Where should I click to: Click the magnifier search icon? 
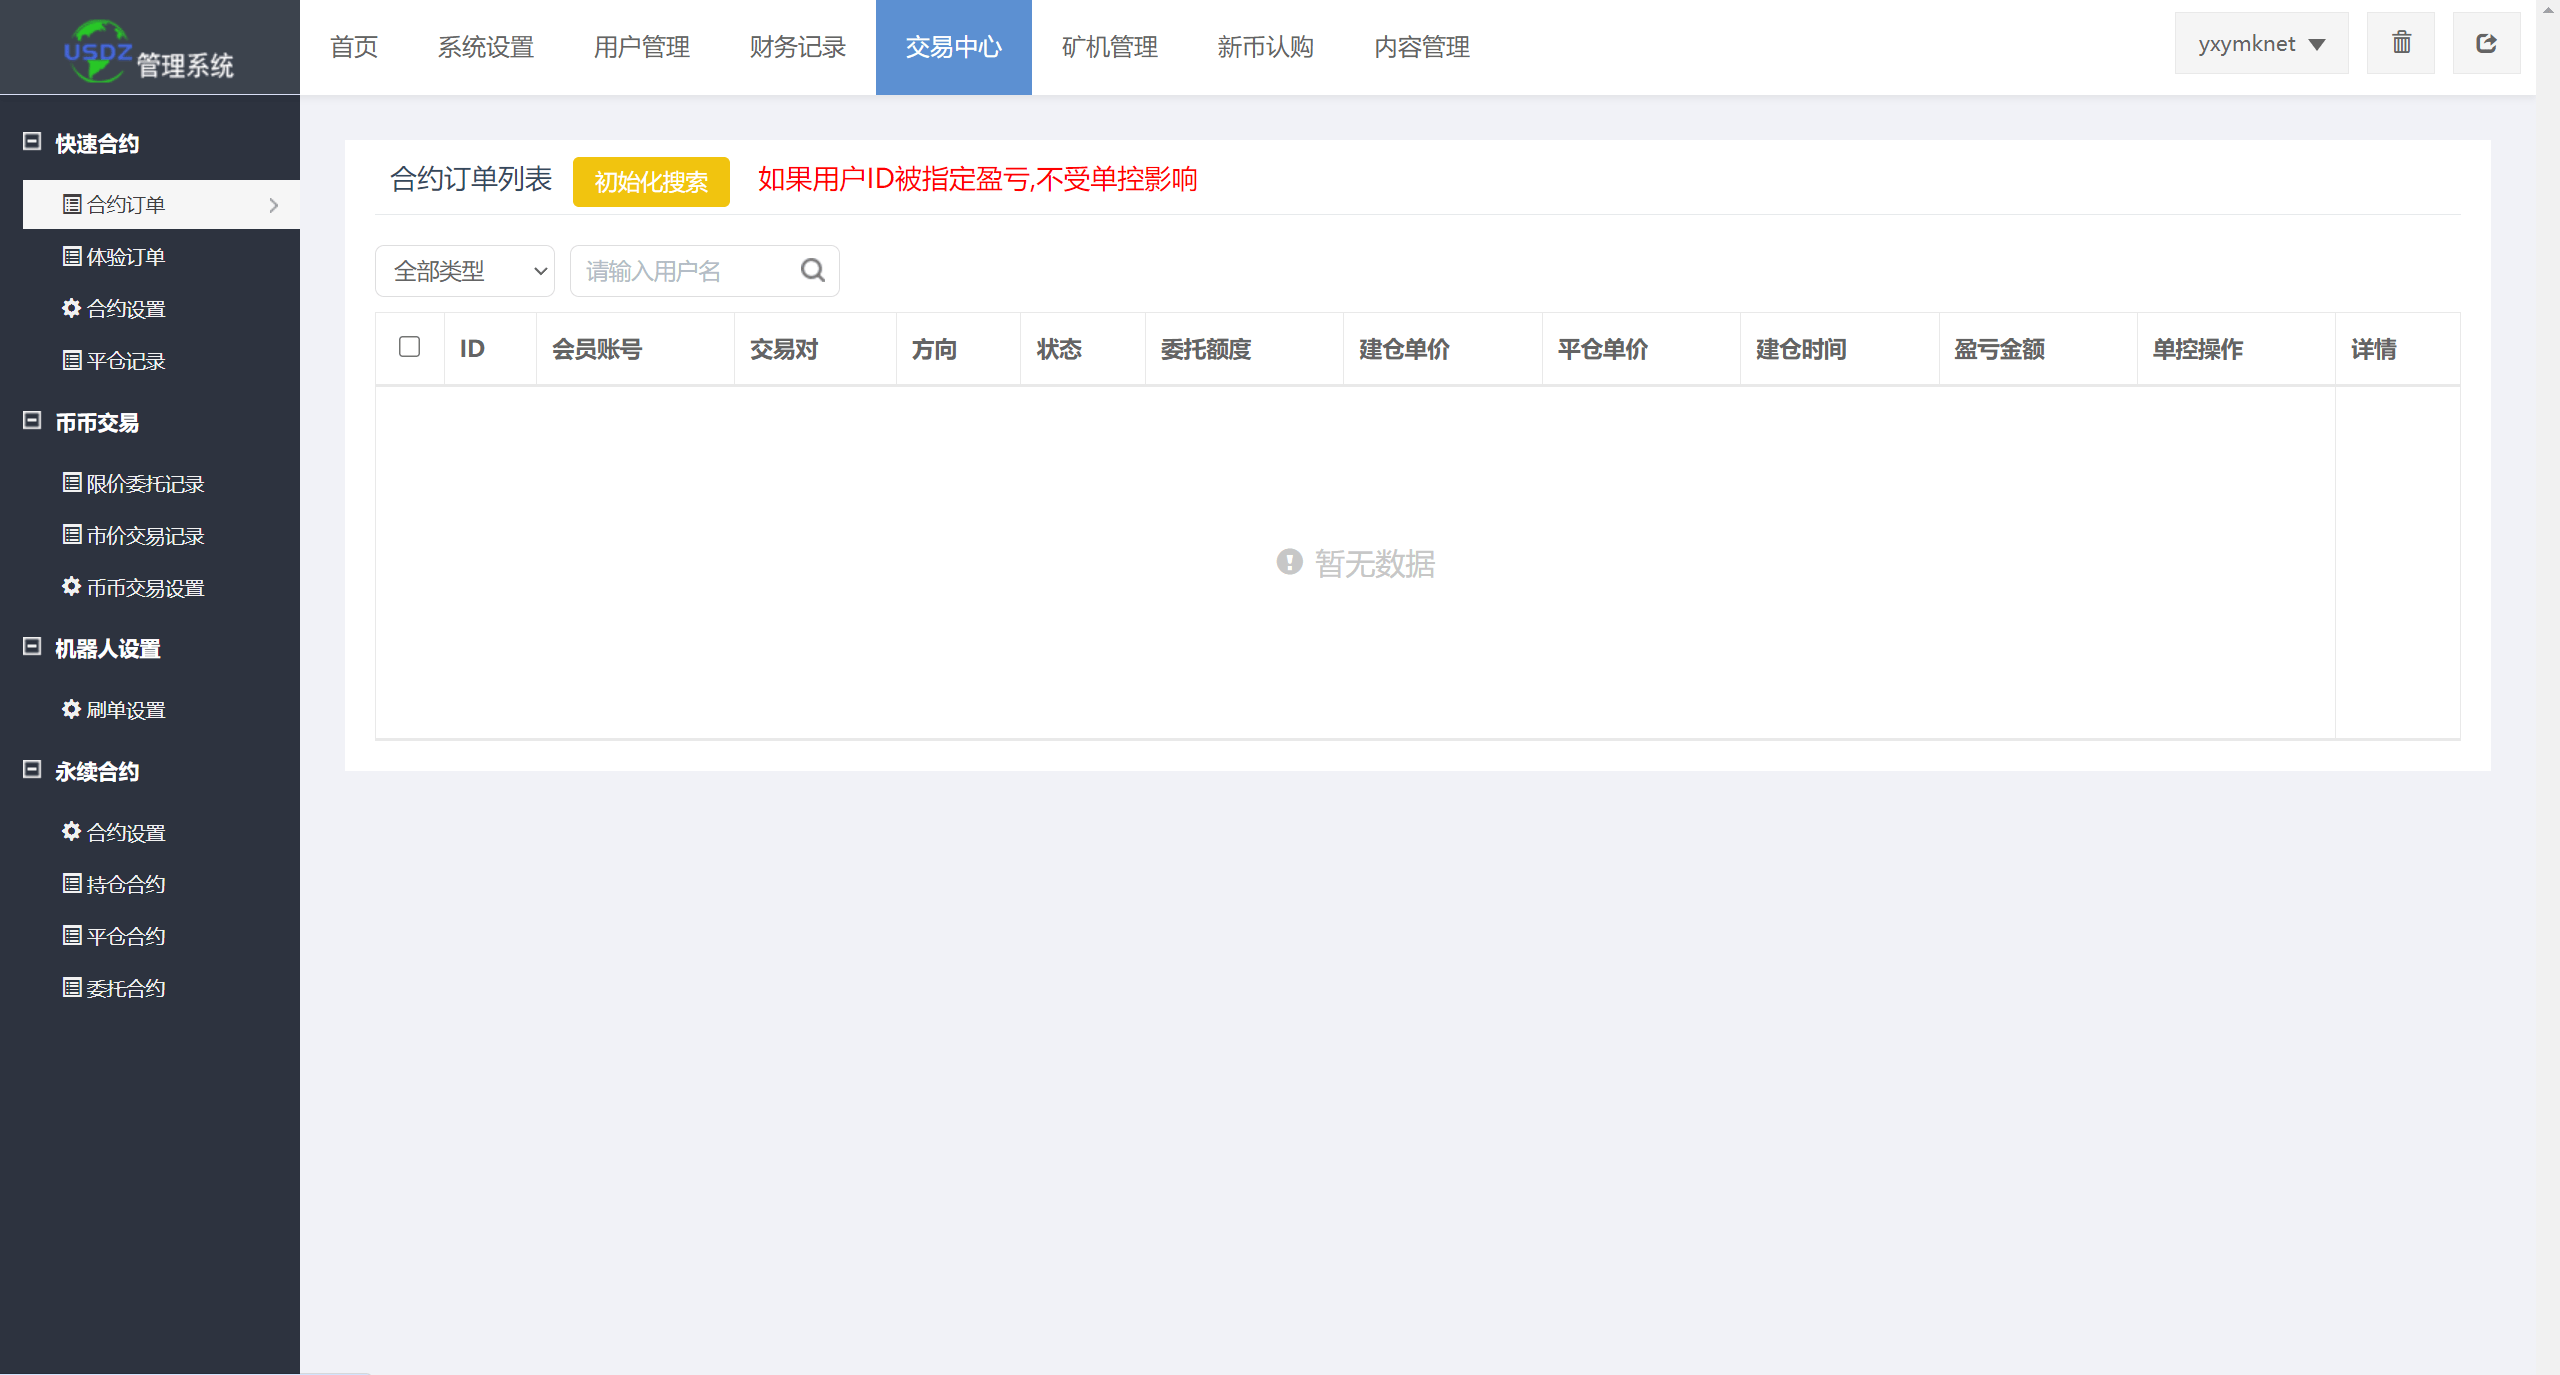coord(813,270)
